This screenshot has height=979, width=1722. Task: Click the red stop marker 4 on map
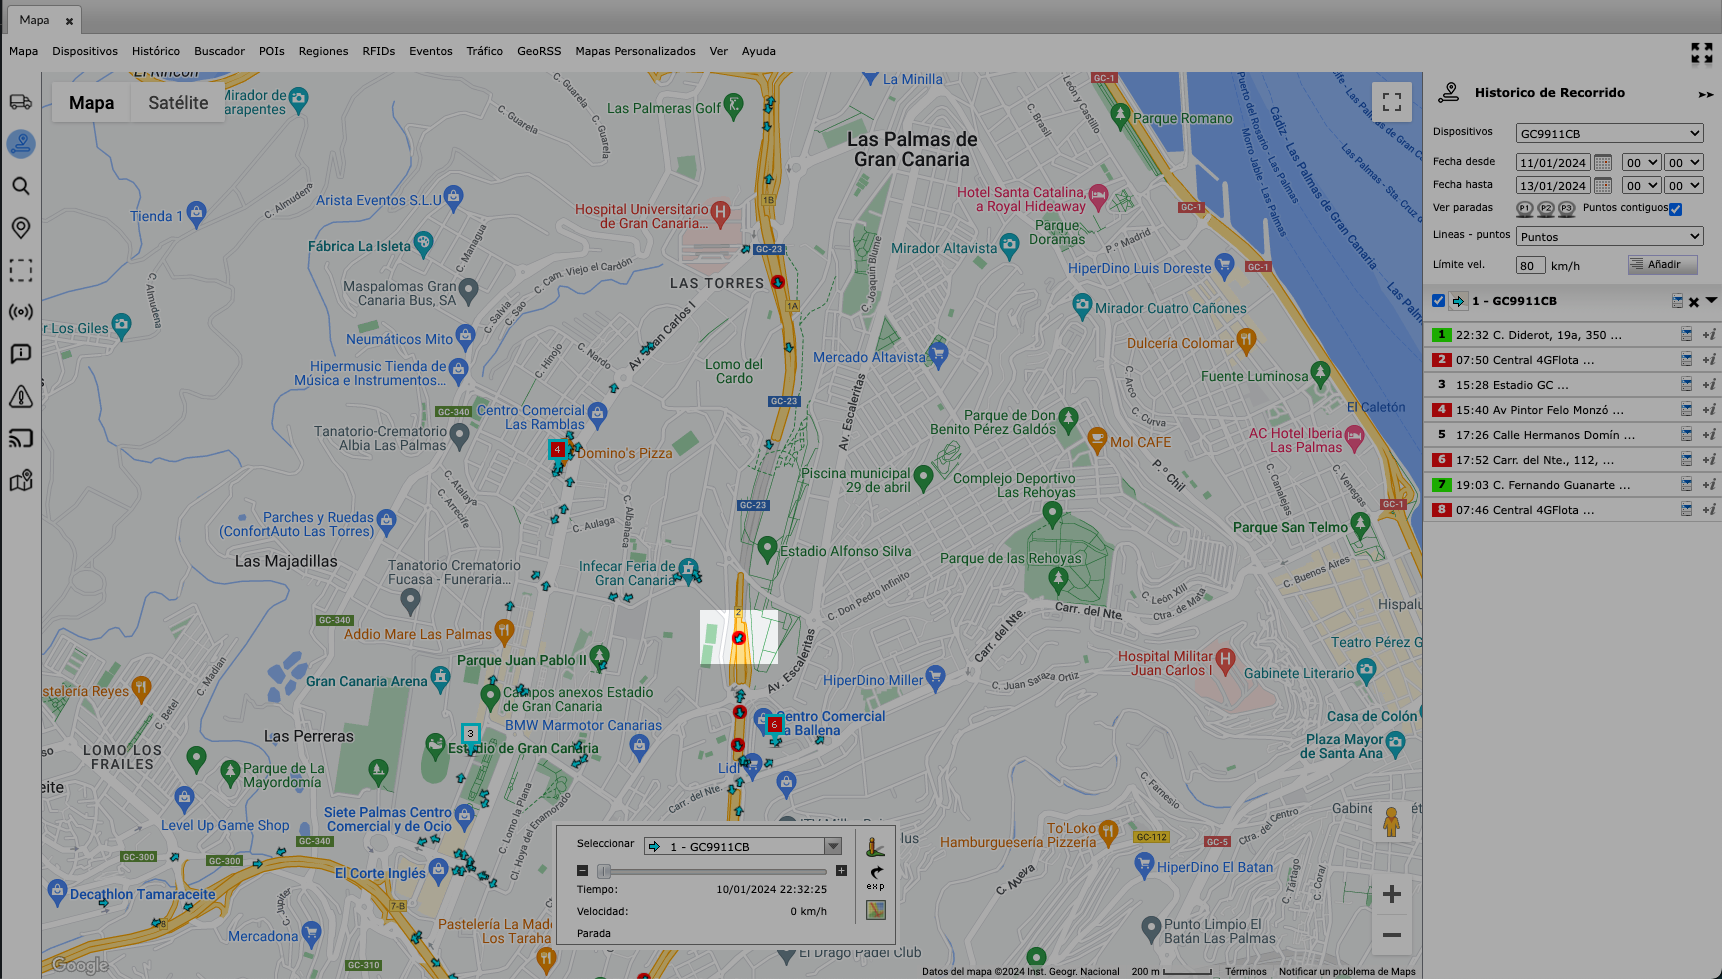(557, 450)
